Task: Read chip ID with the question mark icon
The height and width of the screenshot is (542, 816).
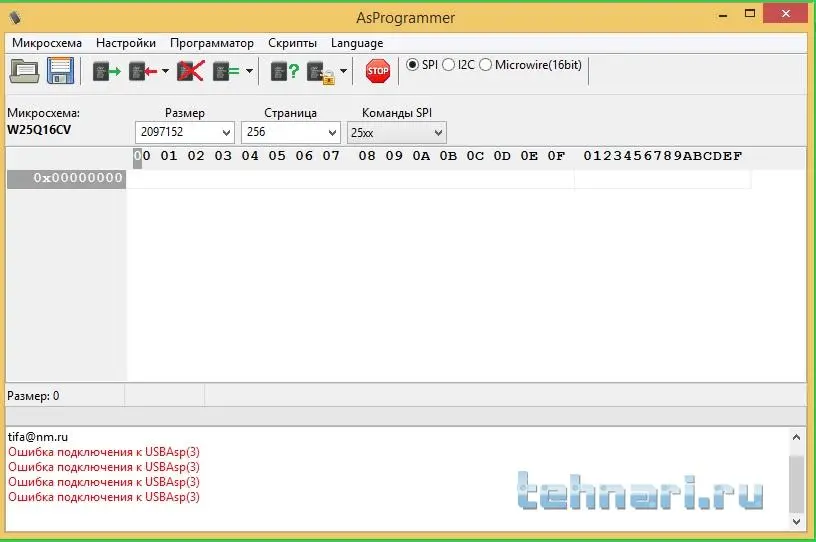Action: pos(285,71)
